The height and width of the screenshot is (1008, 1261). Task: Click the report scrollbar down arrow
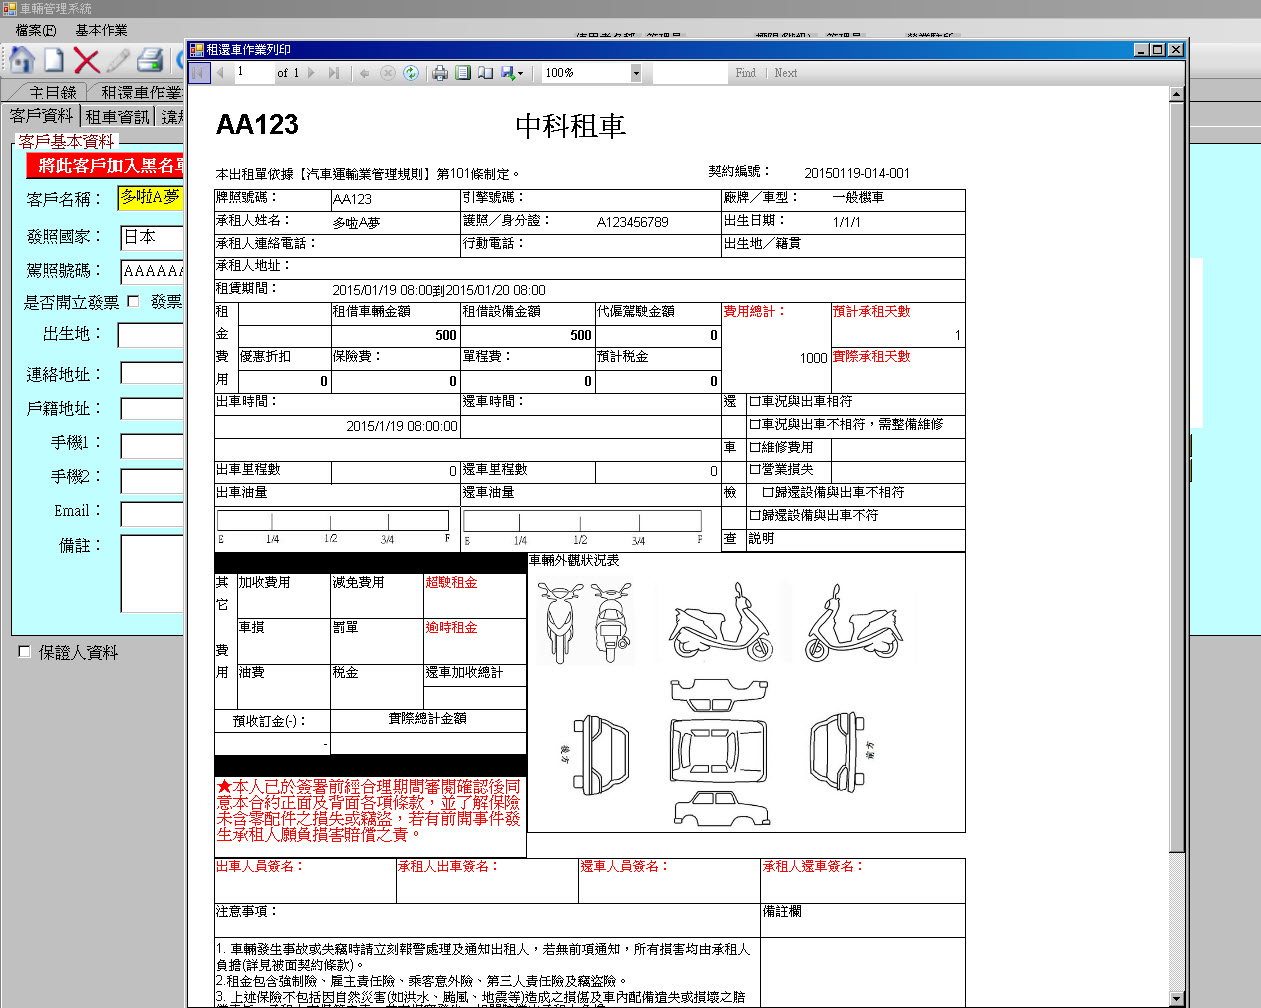[x=1176, y=999]
